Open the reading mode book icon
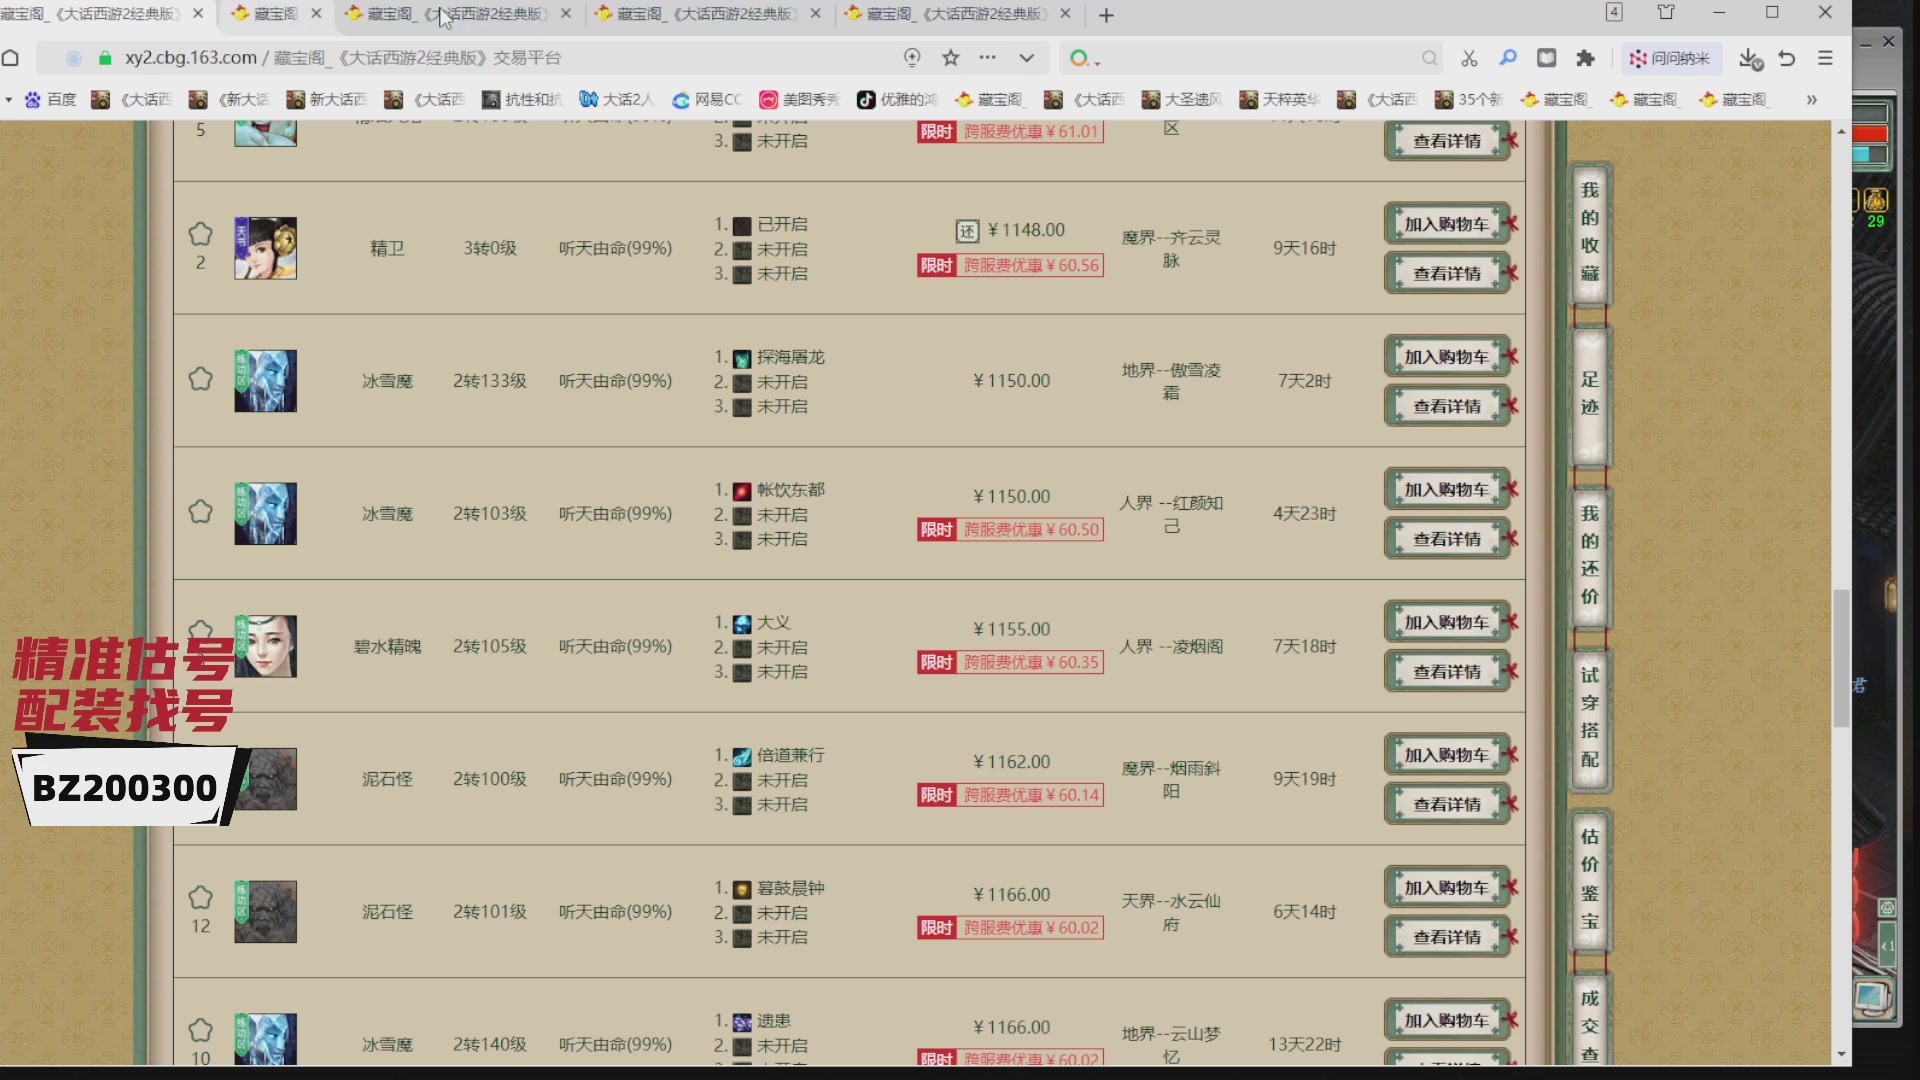 [1547, 58]
